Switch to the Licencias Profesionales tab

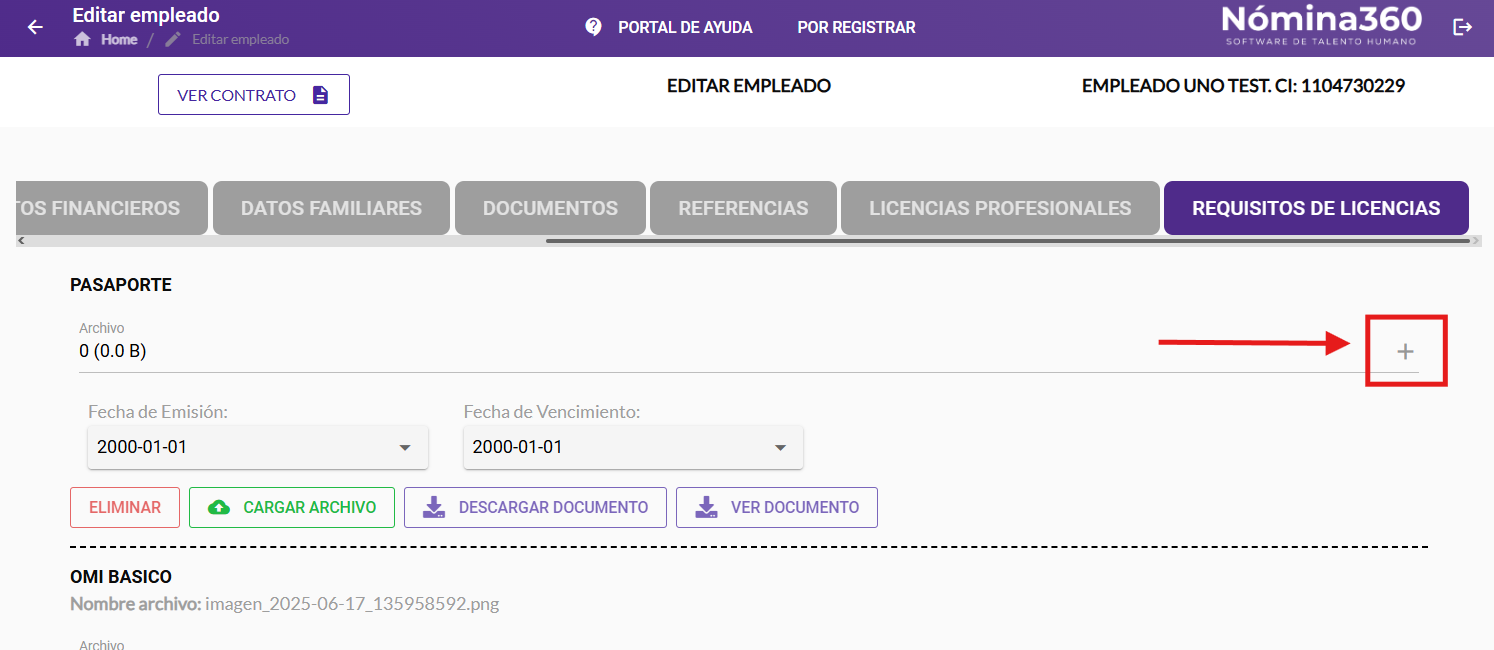tap(1000, 208)
